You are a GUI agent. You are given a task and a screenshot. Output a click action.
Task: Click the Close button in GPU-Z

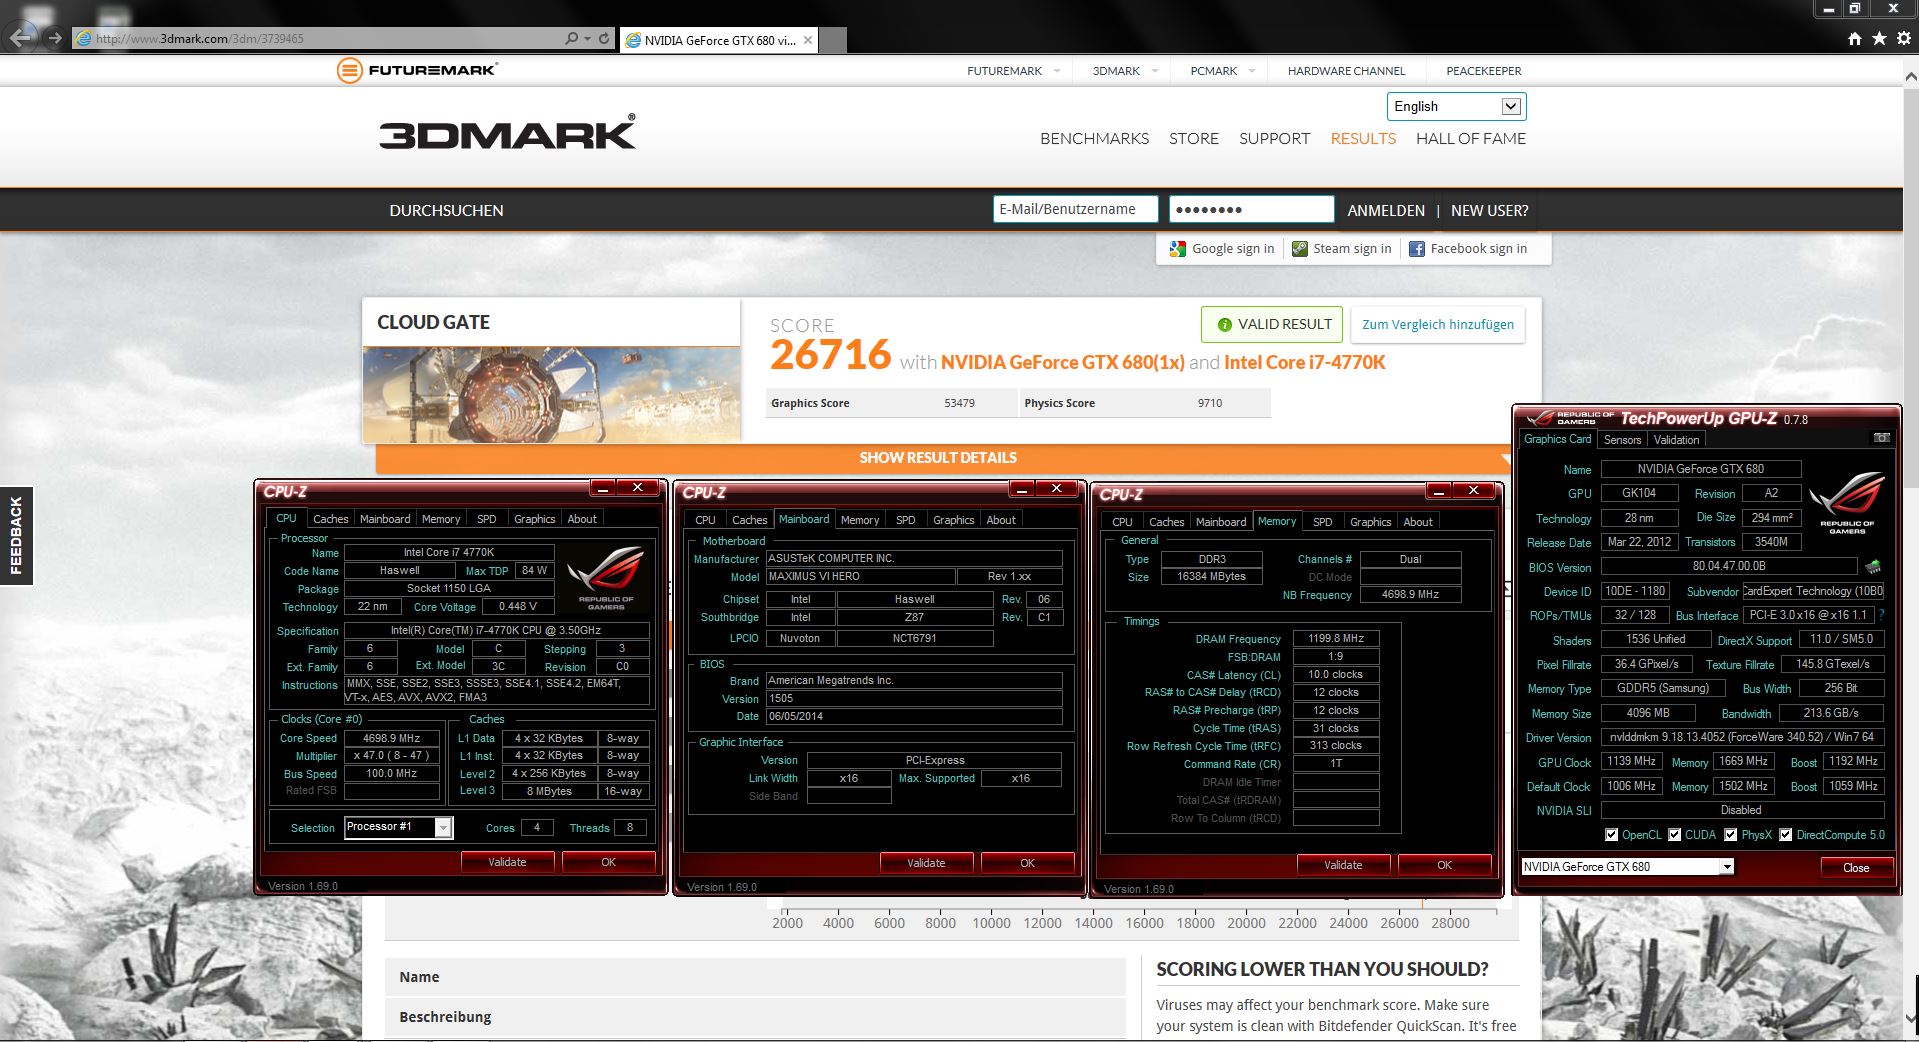point(1856,867)
